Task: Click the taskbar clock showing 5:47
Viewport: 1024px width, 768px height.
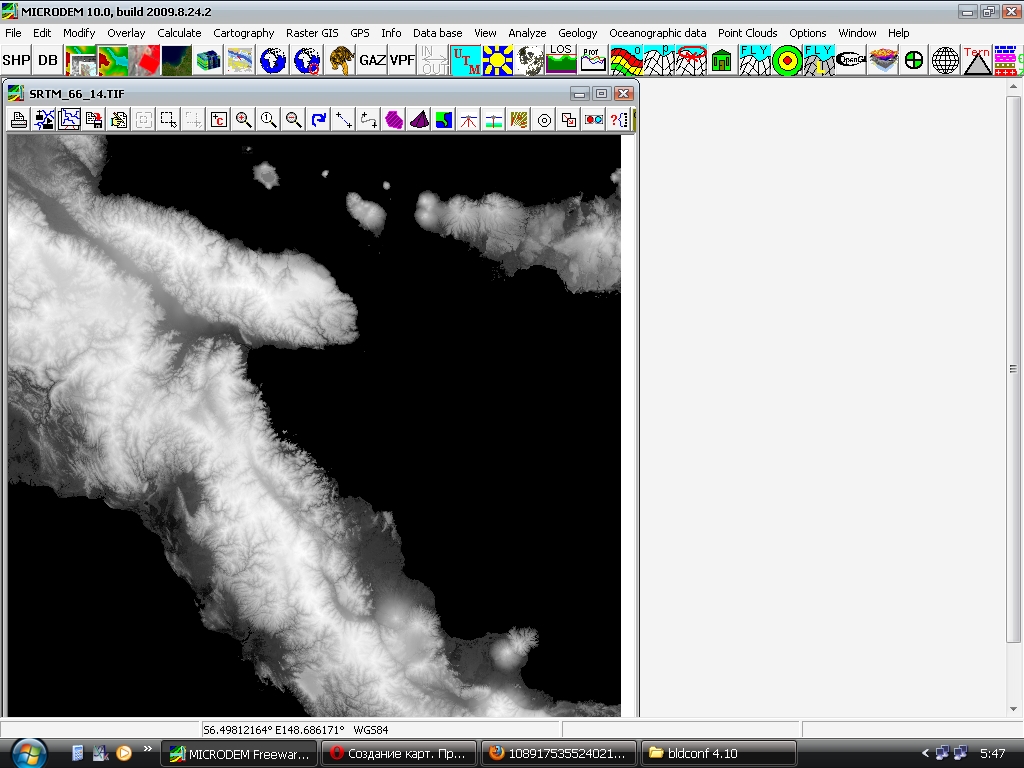Action: (992, 754)
